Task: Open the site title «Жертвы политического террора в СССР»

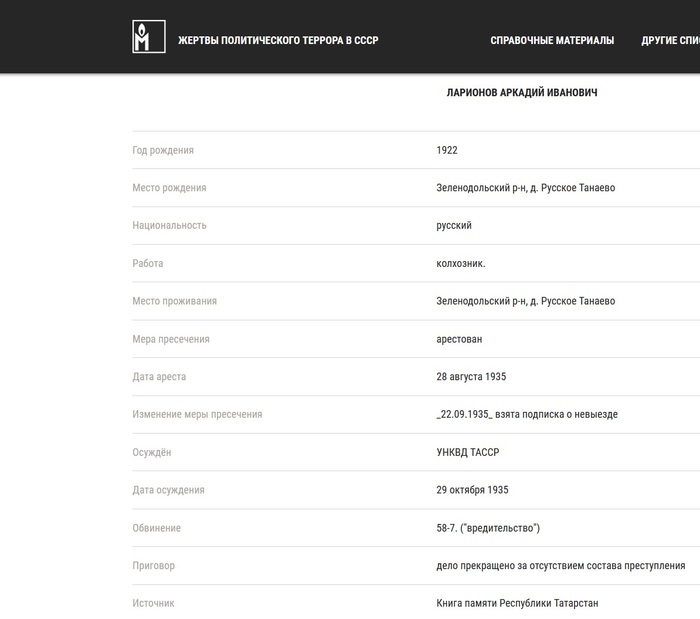Action: 278,41
